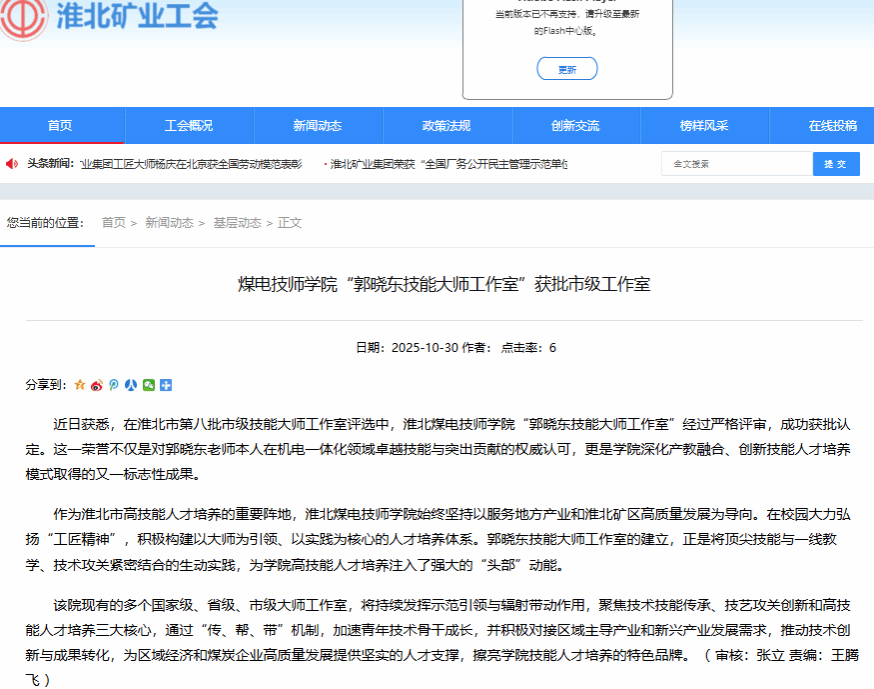Go to 新闻动态 in the navigation bar
This screenshot has height=689, width=874.
click(x=317, y=126)
